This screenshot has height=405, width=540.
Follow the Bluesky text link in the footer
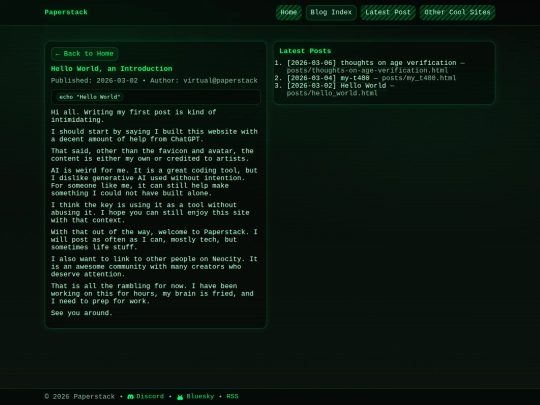point(200,396)
